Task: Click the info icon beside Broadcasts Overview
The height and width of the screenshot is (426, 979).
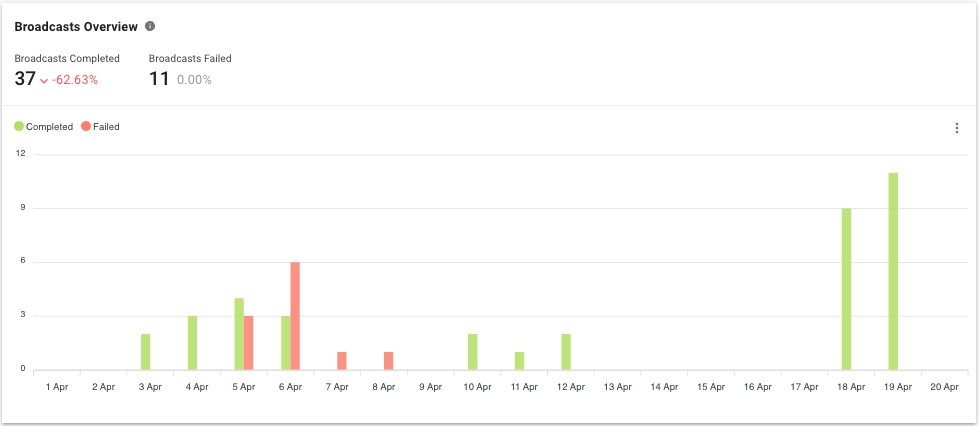Action: 150,26
